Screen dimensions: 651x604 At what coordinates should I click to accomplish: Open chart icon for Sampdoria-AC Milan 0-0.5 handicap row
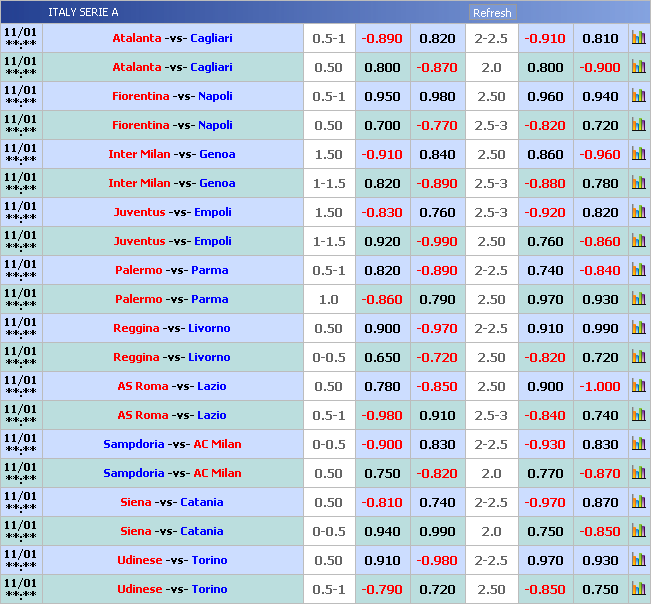click(x=638, y=444)
